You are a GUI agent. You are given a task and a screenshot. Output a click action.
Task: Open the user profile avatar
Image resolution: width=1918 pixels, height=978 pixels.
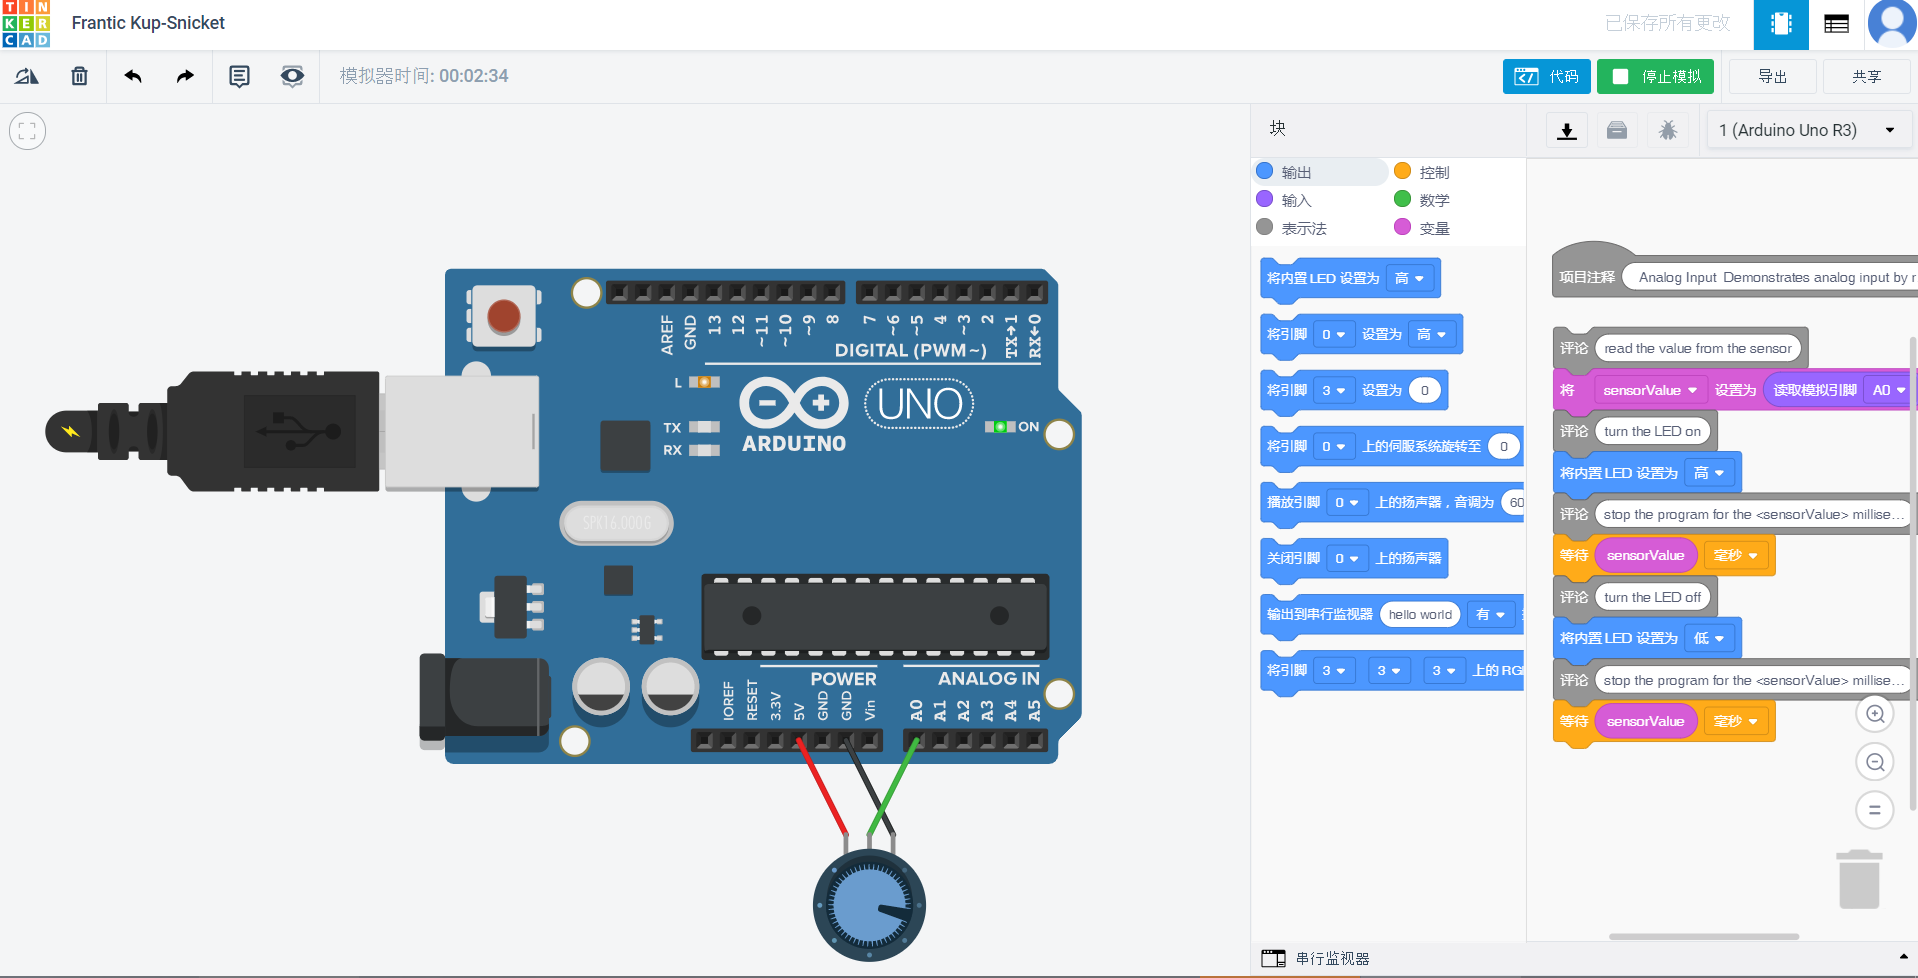(1892, 24)
